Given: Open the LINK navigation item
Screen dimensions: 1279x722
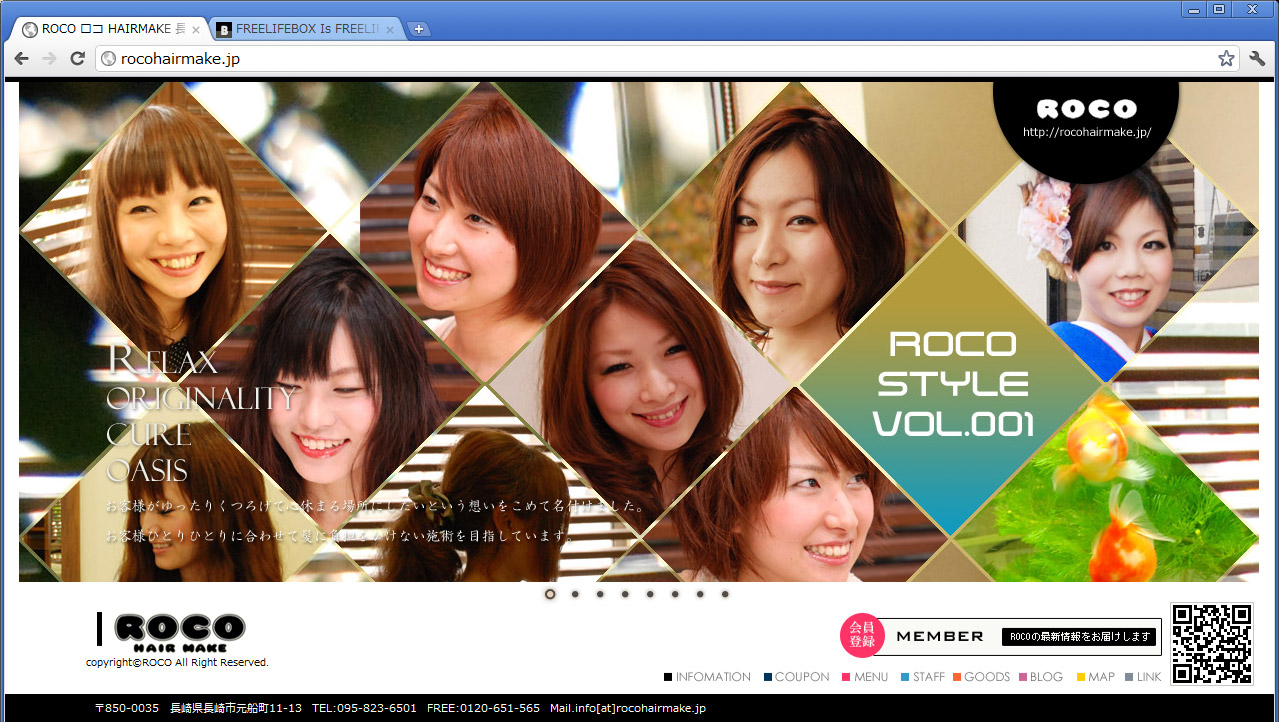Looking at the screenshot, I should [1143, 677].
